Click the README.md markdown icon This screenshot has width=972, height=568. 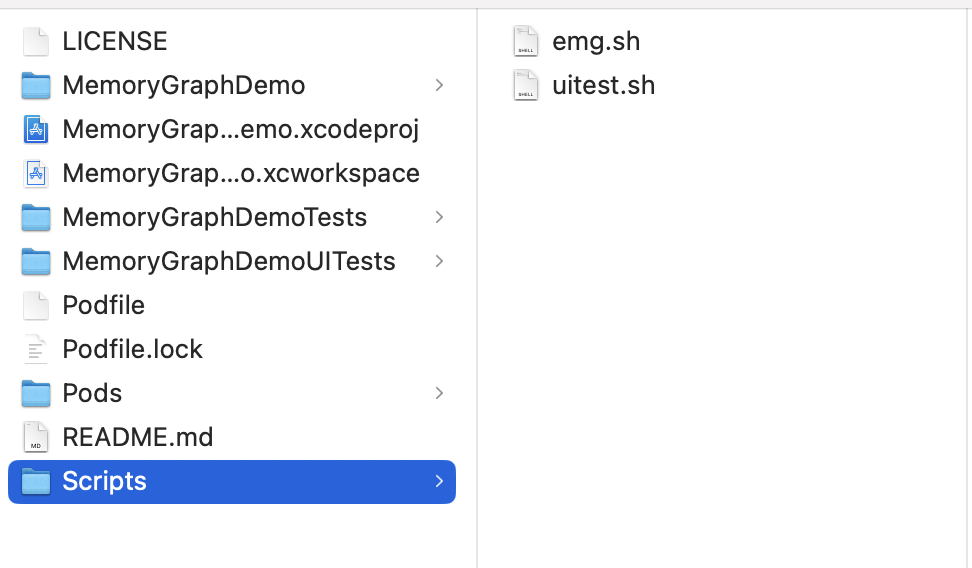[36, 437]
